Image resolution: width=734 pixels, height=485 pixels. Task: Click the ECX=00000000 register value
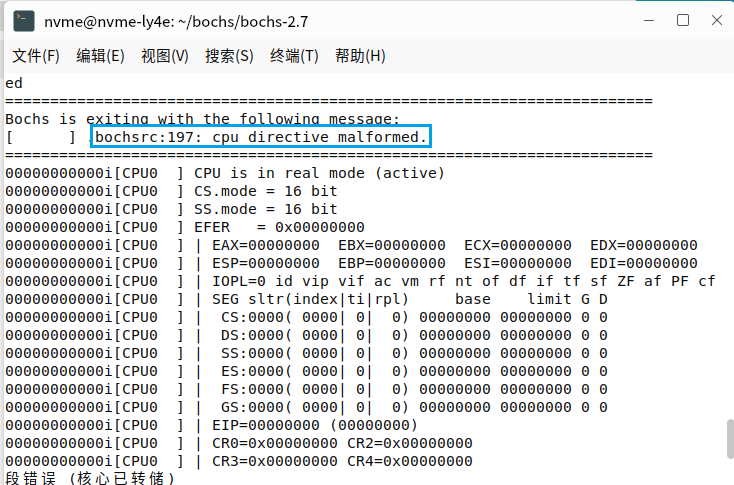[517, 245]
